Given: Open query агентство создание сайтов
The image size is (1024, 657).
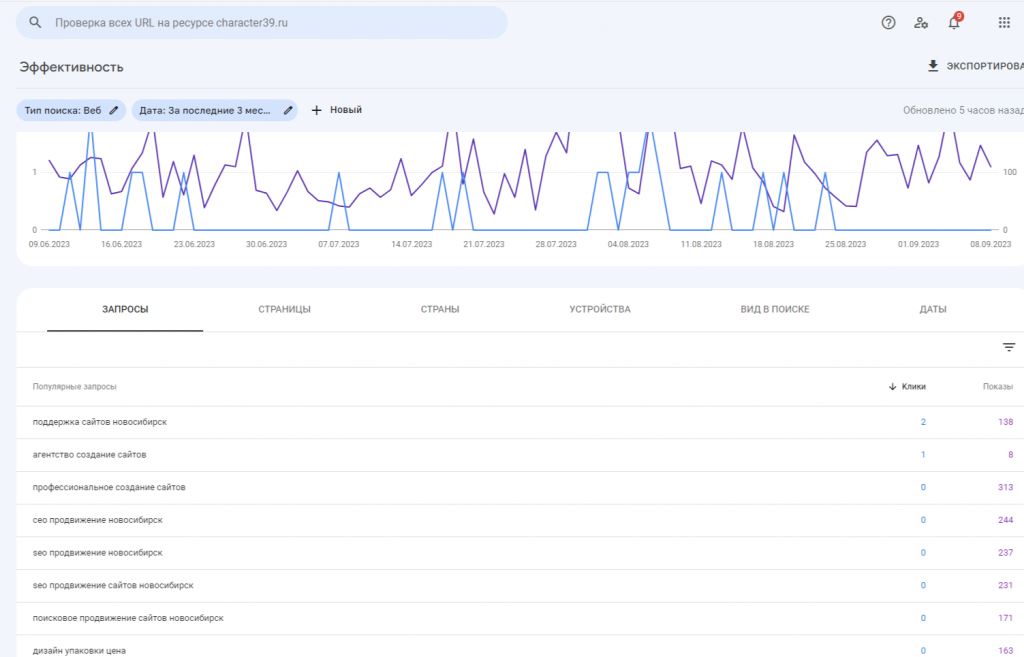Looking at the screenshot, I should tap(89, 455).
